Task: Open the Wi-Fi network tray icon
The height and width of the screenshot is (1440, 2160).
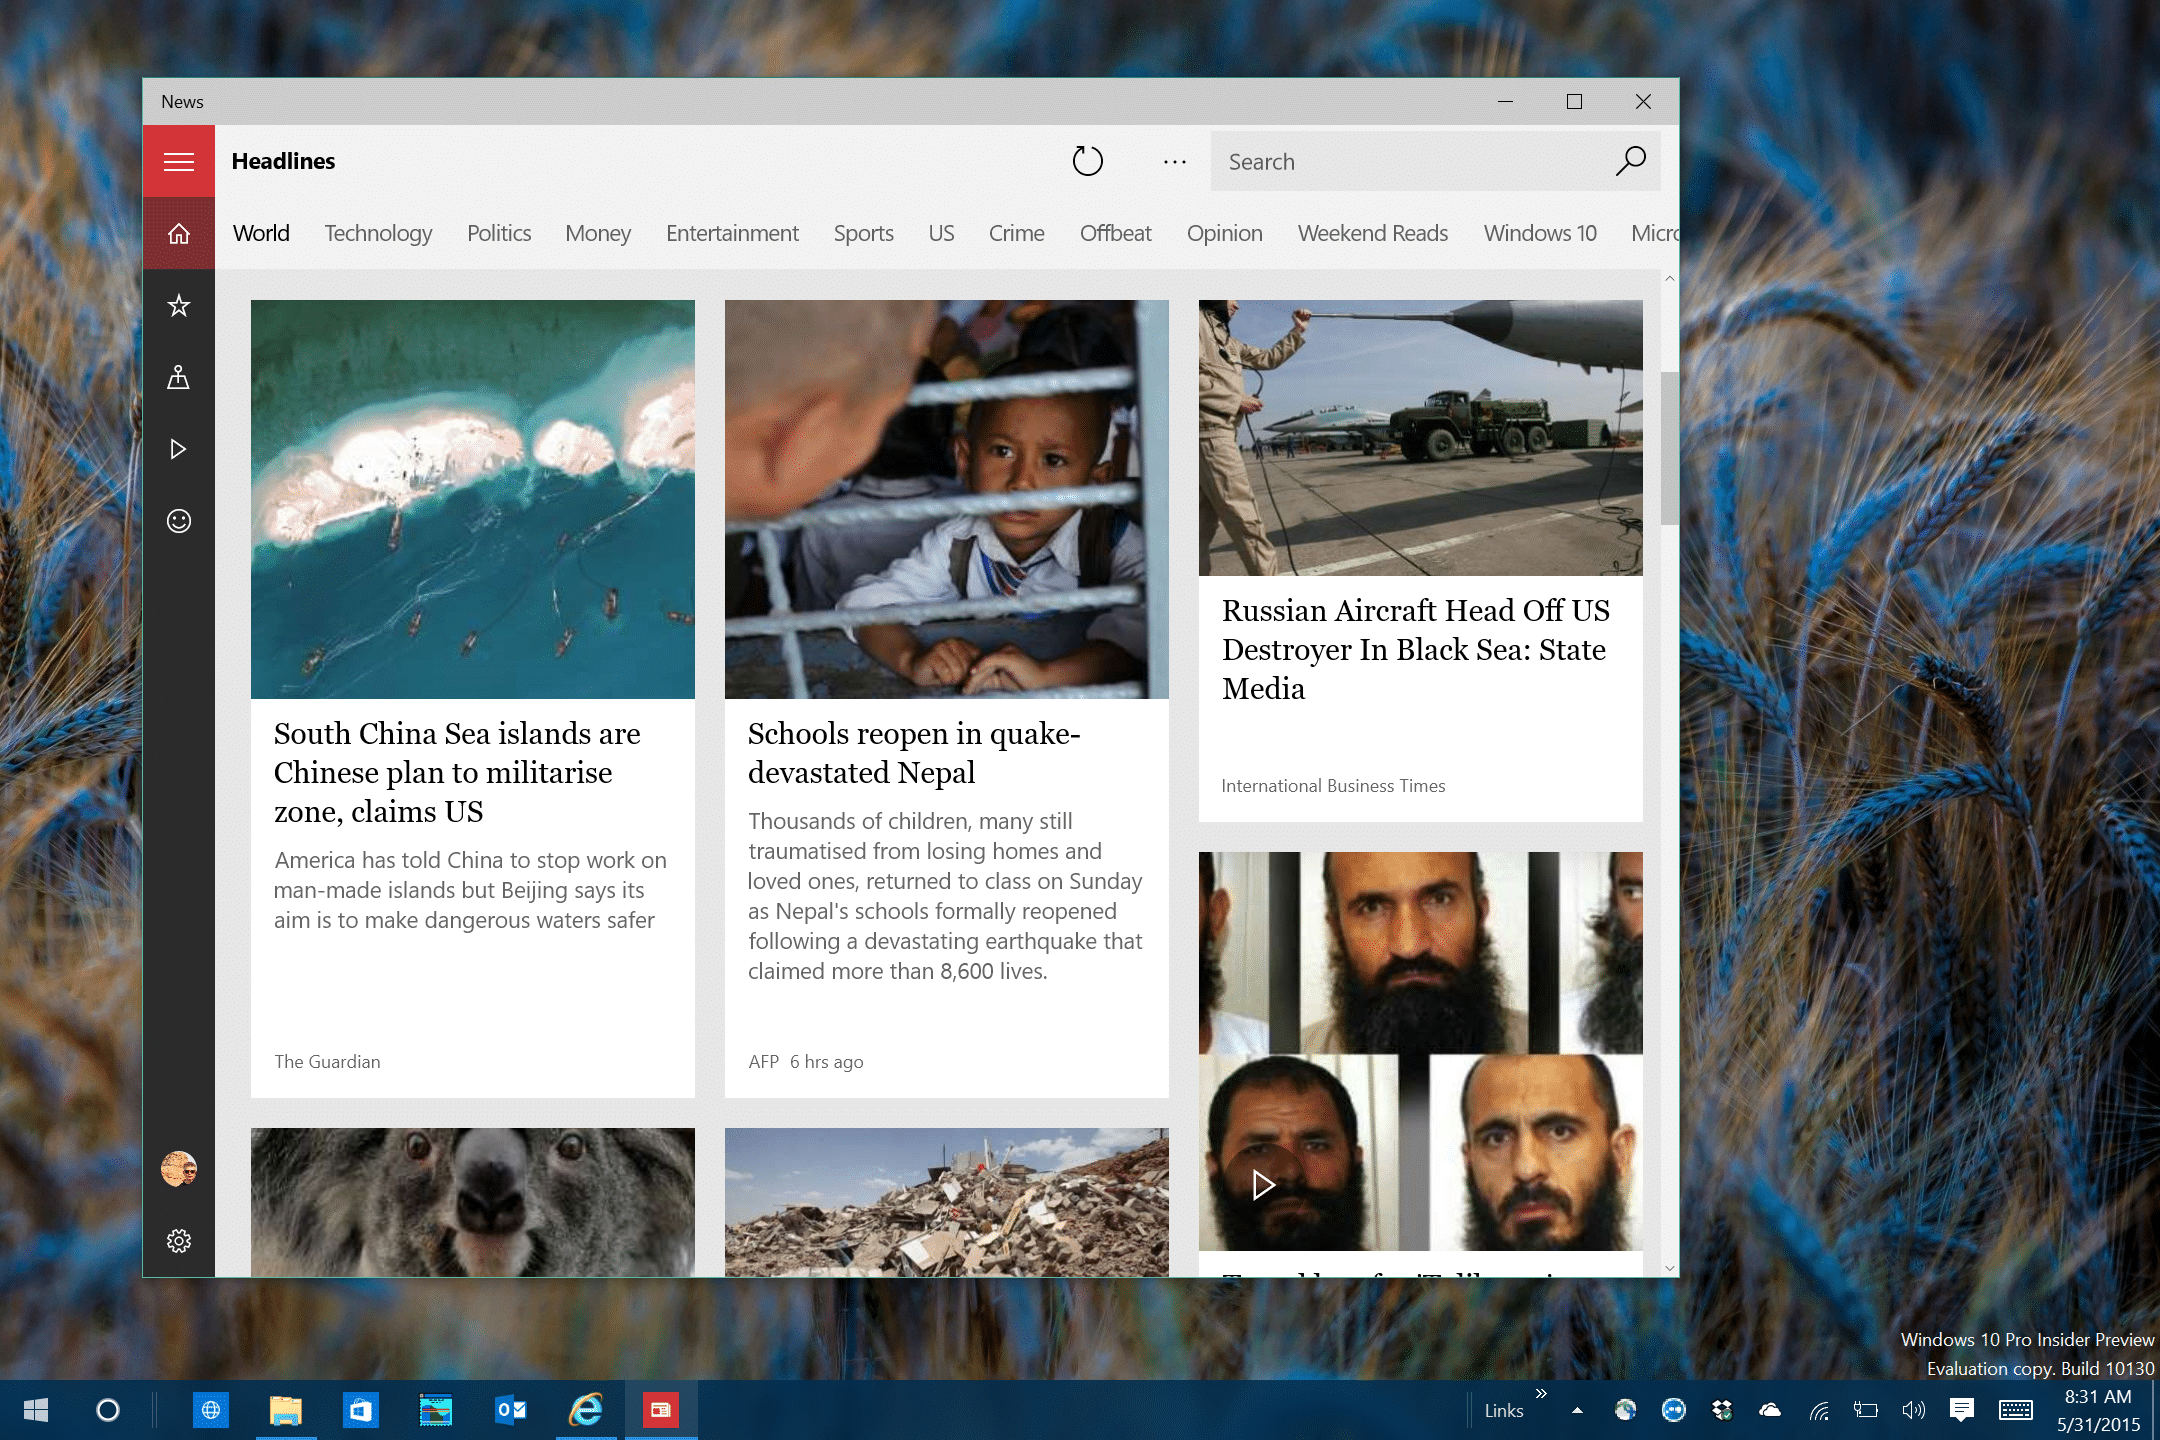Action: [1819, 1410]
